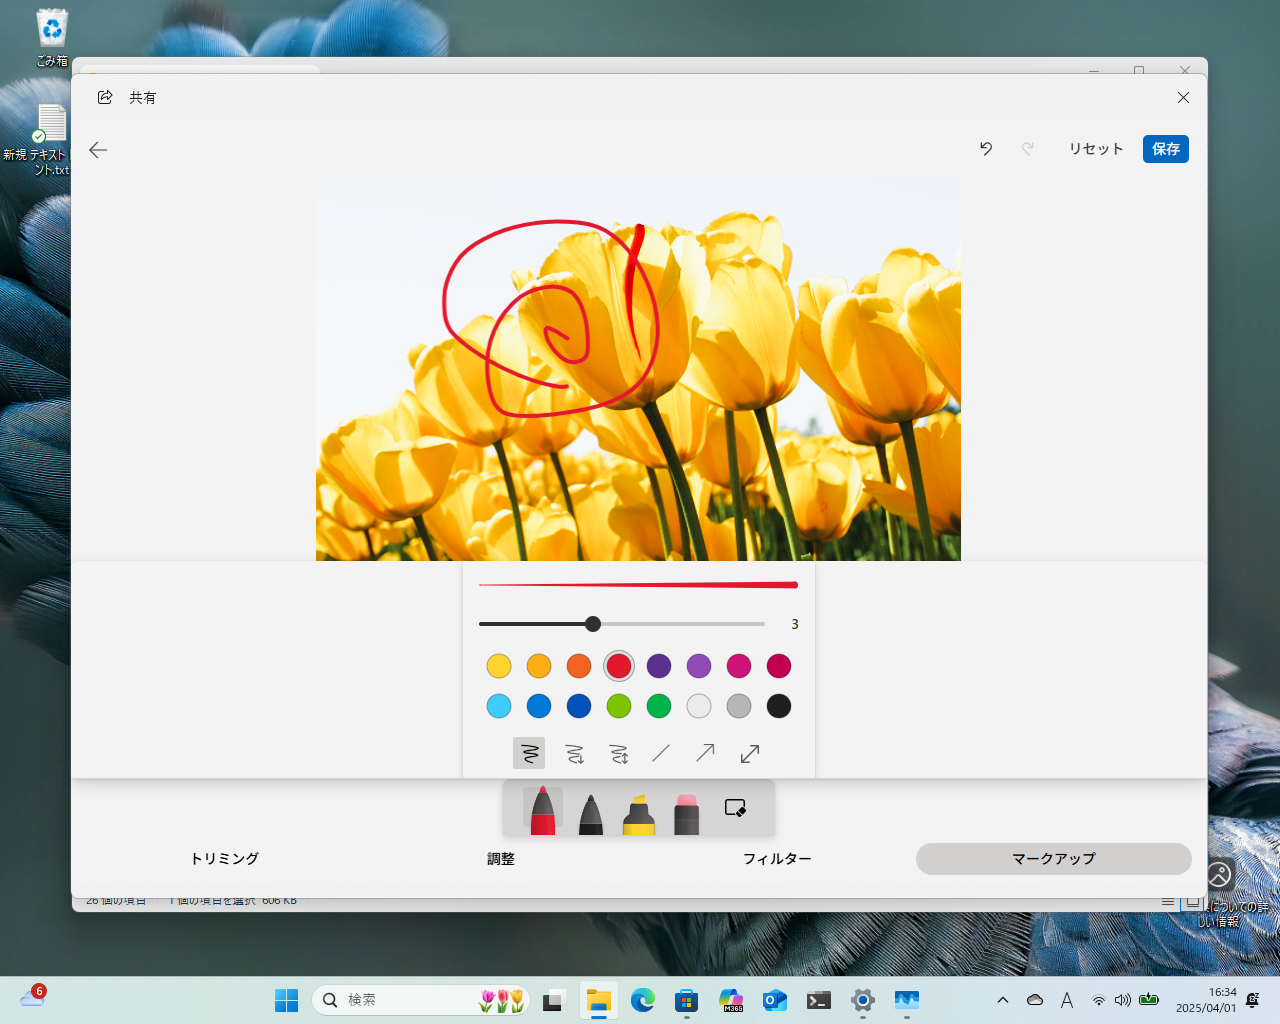Open Settings gear on the taskbar
This screenshot has height=1024, width=1280.
coord(863,1000)
